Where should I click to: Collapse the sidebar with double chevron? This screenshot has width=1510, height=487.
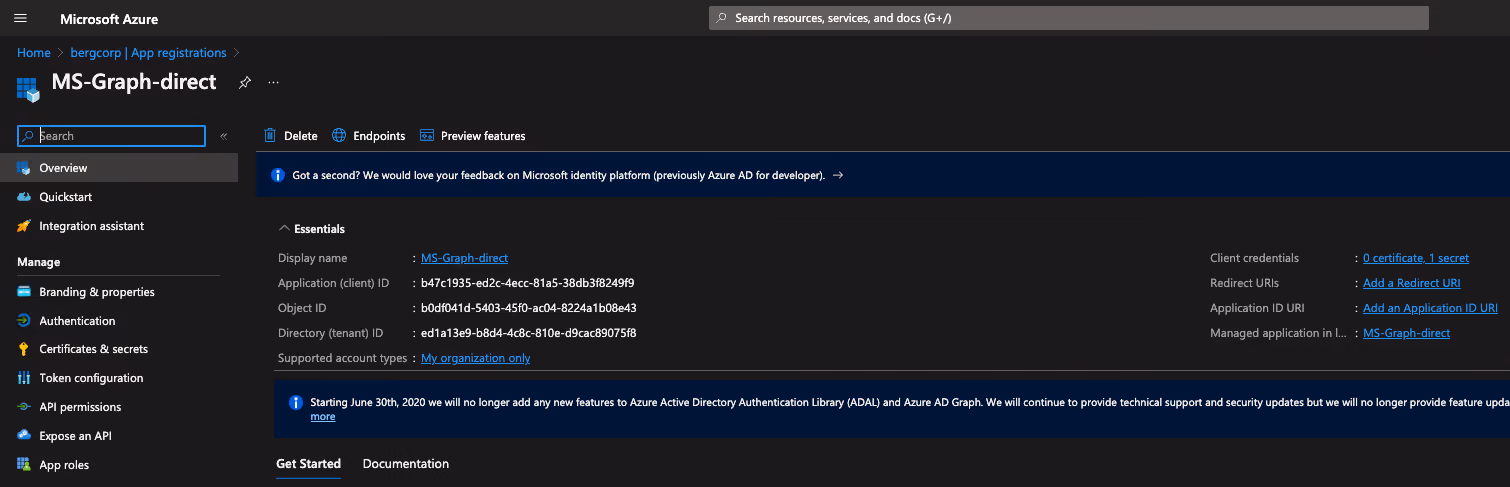(x=224, y=136)
